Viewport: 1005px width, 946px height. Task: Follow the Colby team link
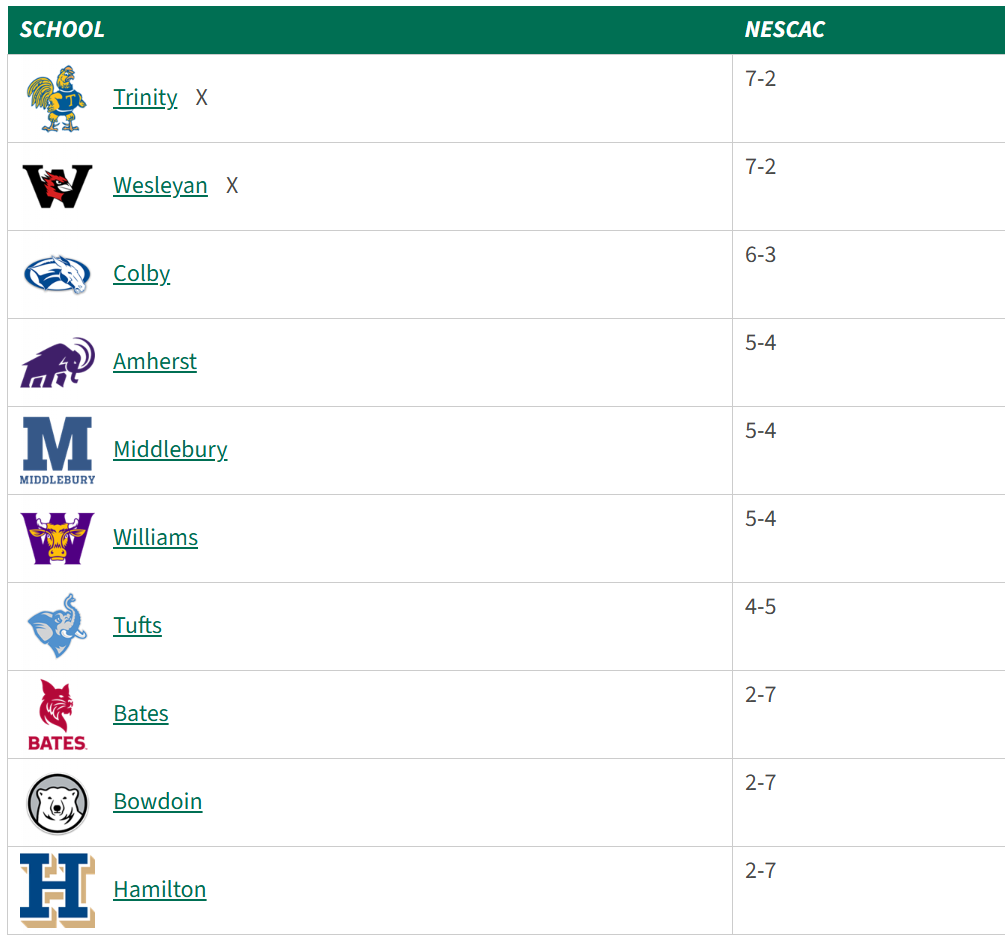pyautogui.click(x=141, y=274)
